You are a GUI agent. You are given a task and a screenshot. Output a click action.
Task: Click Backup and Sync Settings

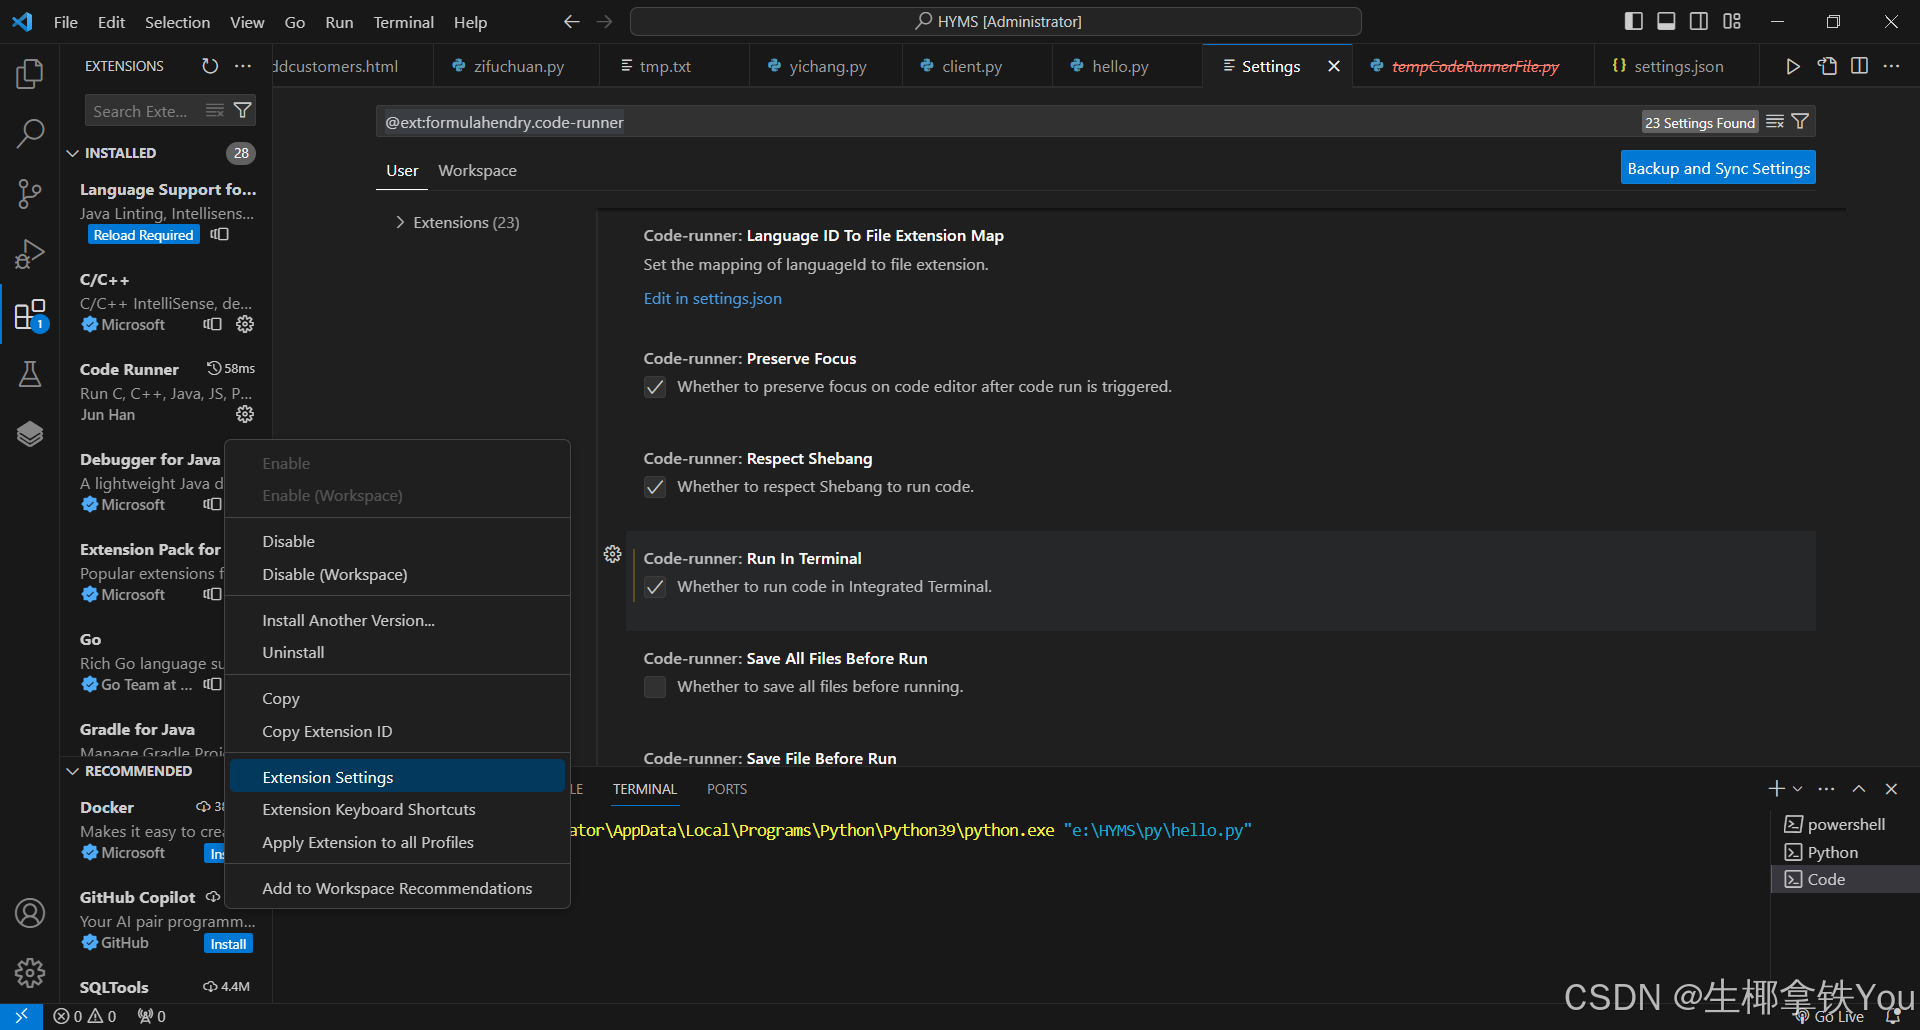coord(1717,167)
